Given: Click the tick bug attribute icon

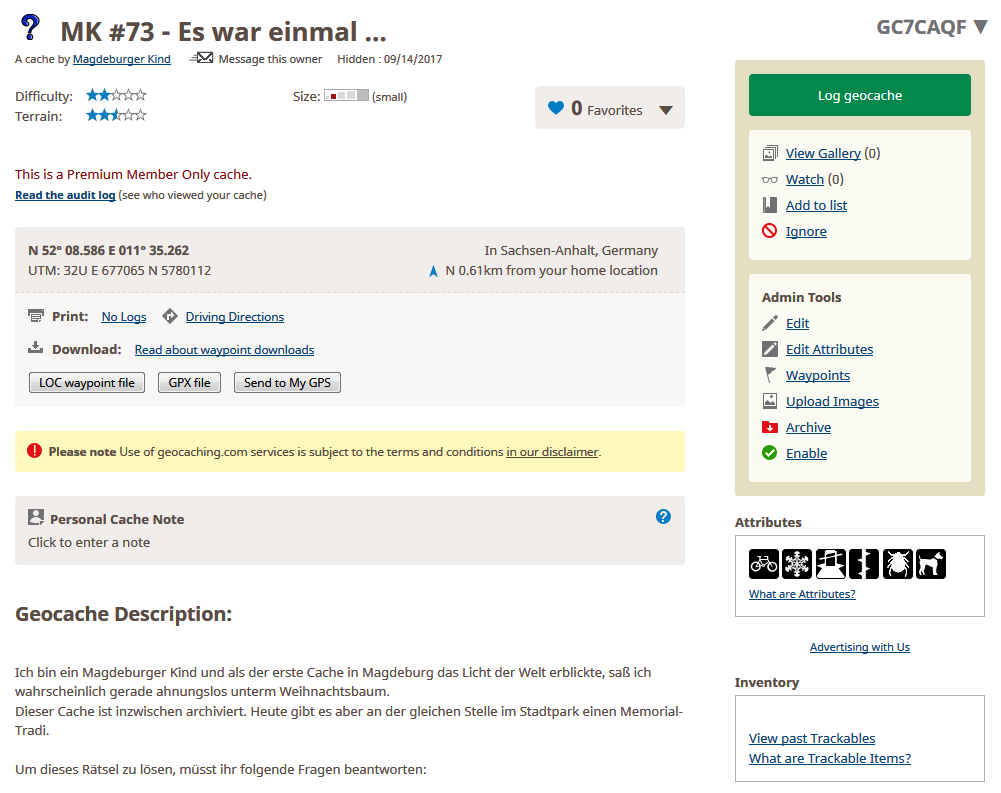Looking at the screenshot, I should [898, 564].
